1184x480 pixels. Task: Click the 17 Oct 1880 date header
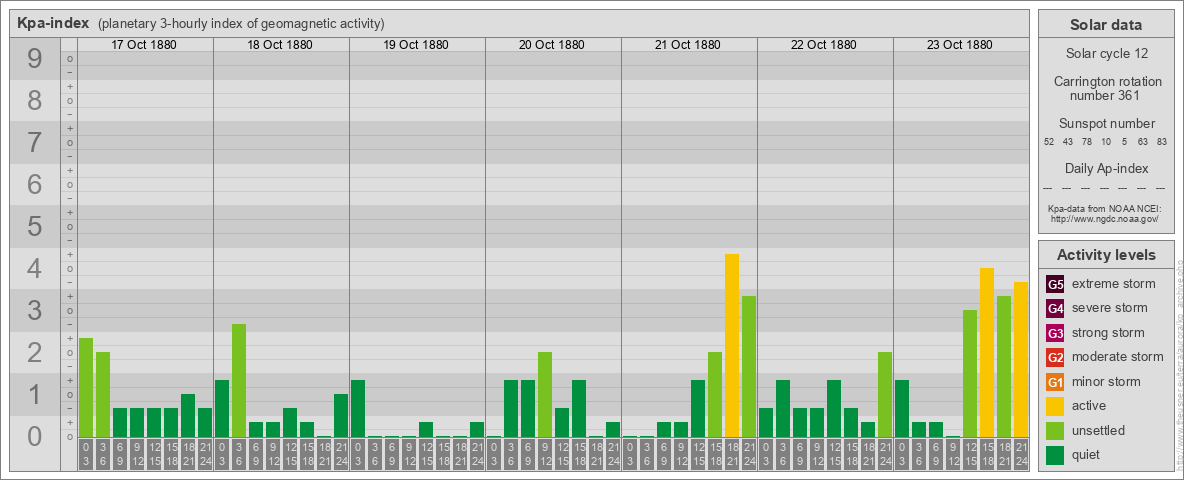(144, 45)
